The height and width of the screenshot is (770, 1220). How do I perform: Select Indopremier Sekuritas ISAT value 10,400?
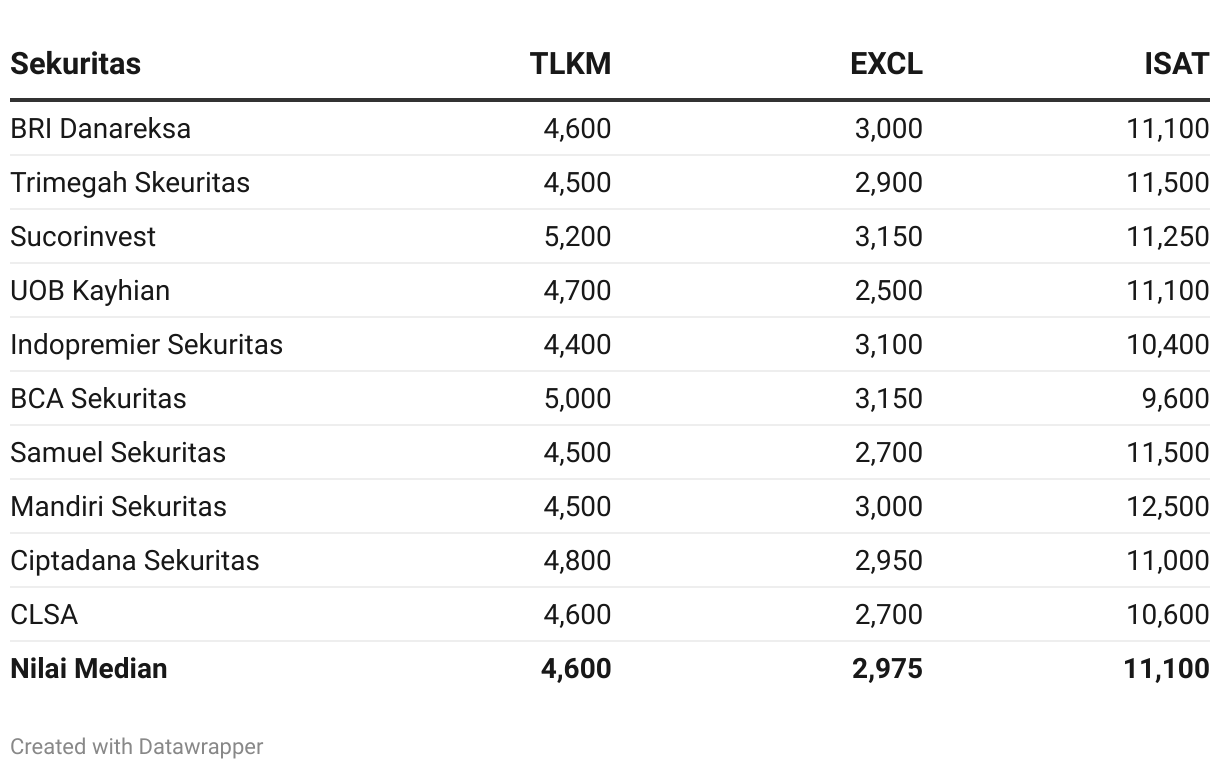[x=1168, y=344]
